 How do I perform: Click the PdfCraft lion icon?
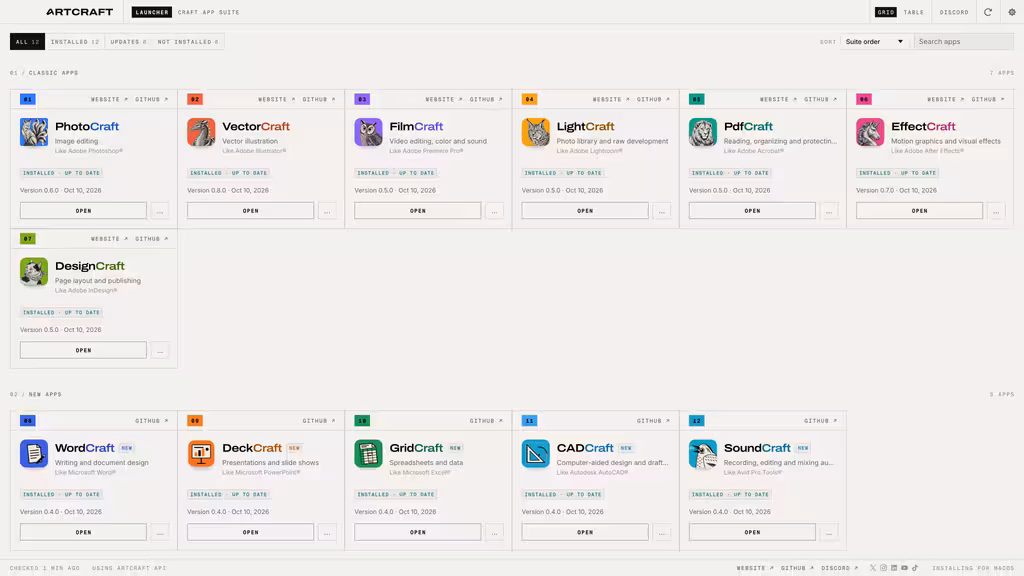point(703,132)
